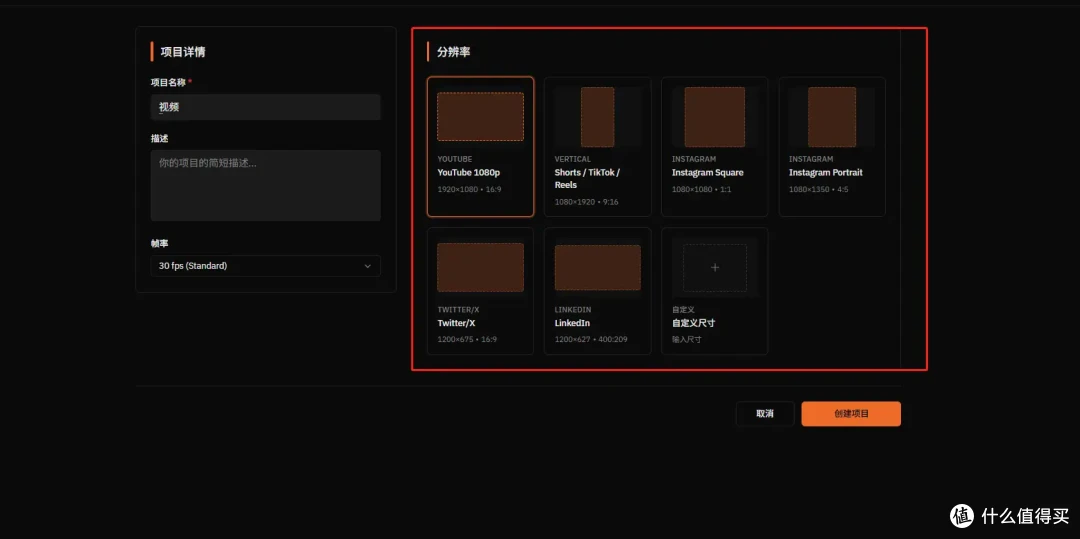Click the text 1080×1920 • 9:16
Image resolution: width=1080 pixels, height=539 pixels.
tap(586, 202)
